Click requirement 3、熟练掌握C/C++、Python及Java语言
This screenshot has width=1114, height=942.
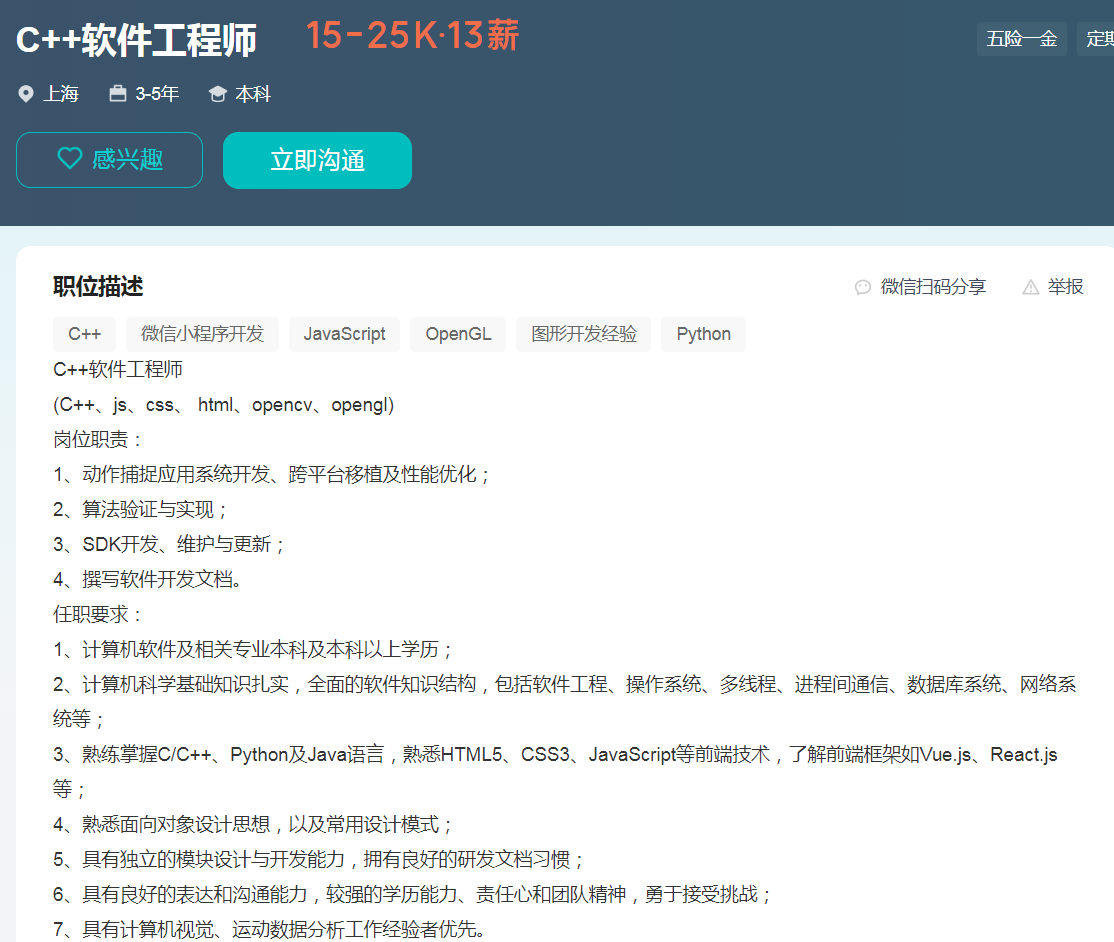(555, 772)
